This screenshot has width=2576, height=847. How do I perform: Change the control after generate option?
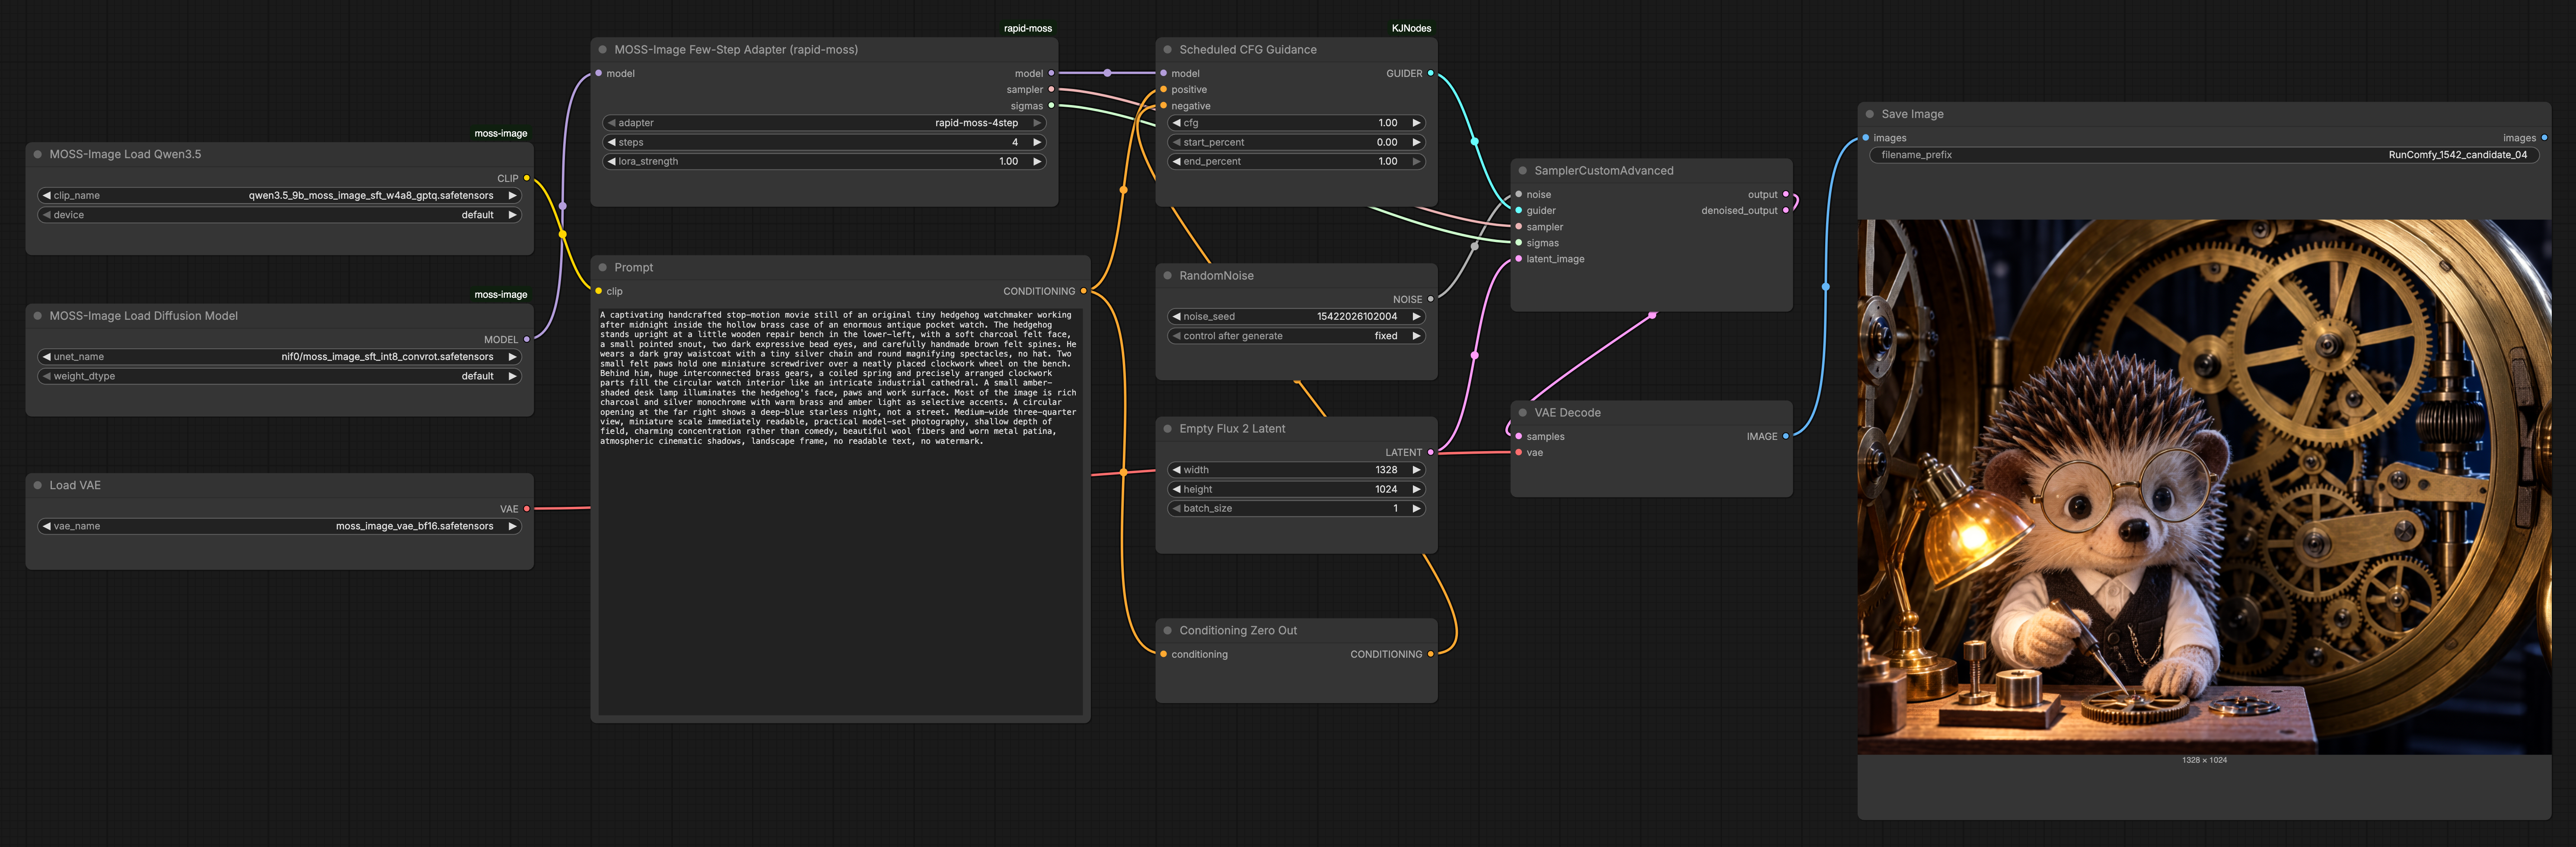[x=1296, y=336]
